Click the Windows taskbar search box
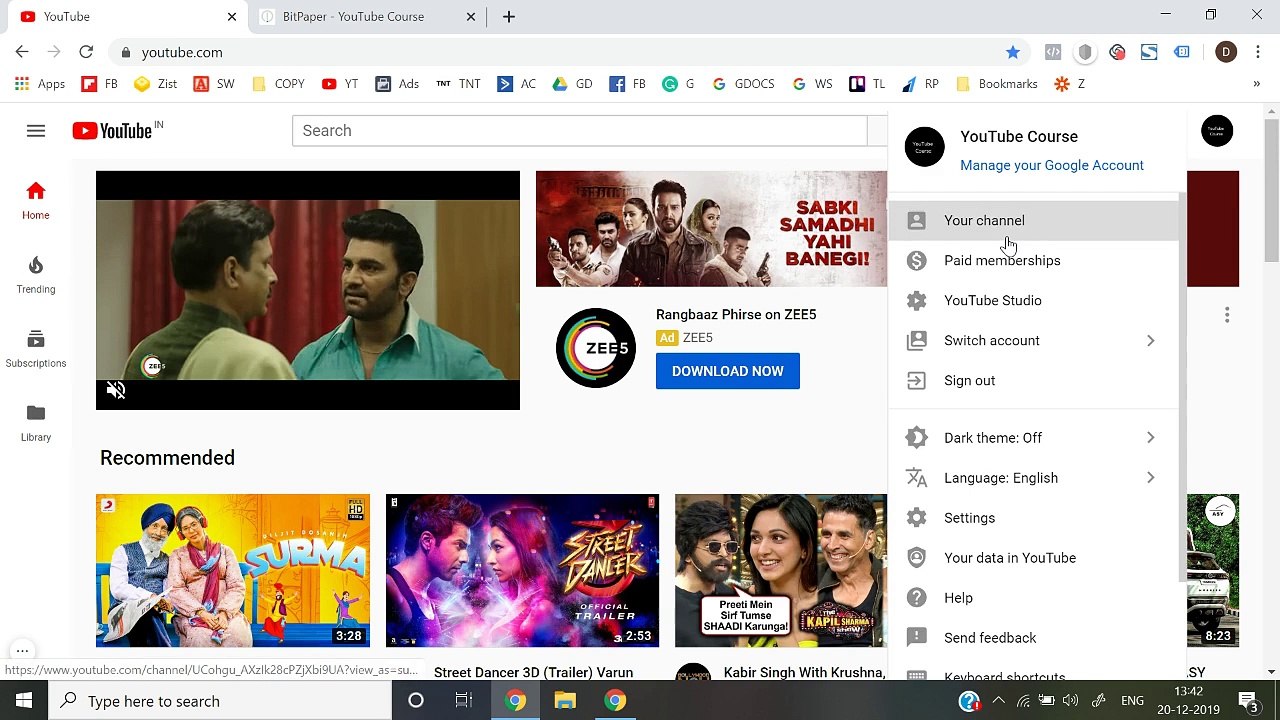This screenshot has height=720, width=1280. tap(220, 701)
